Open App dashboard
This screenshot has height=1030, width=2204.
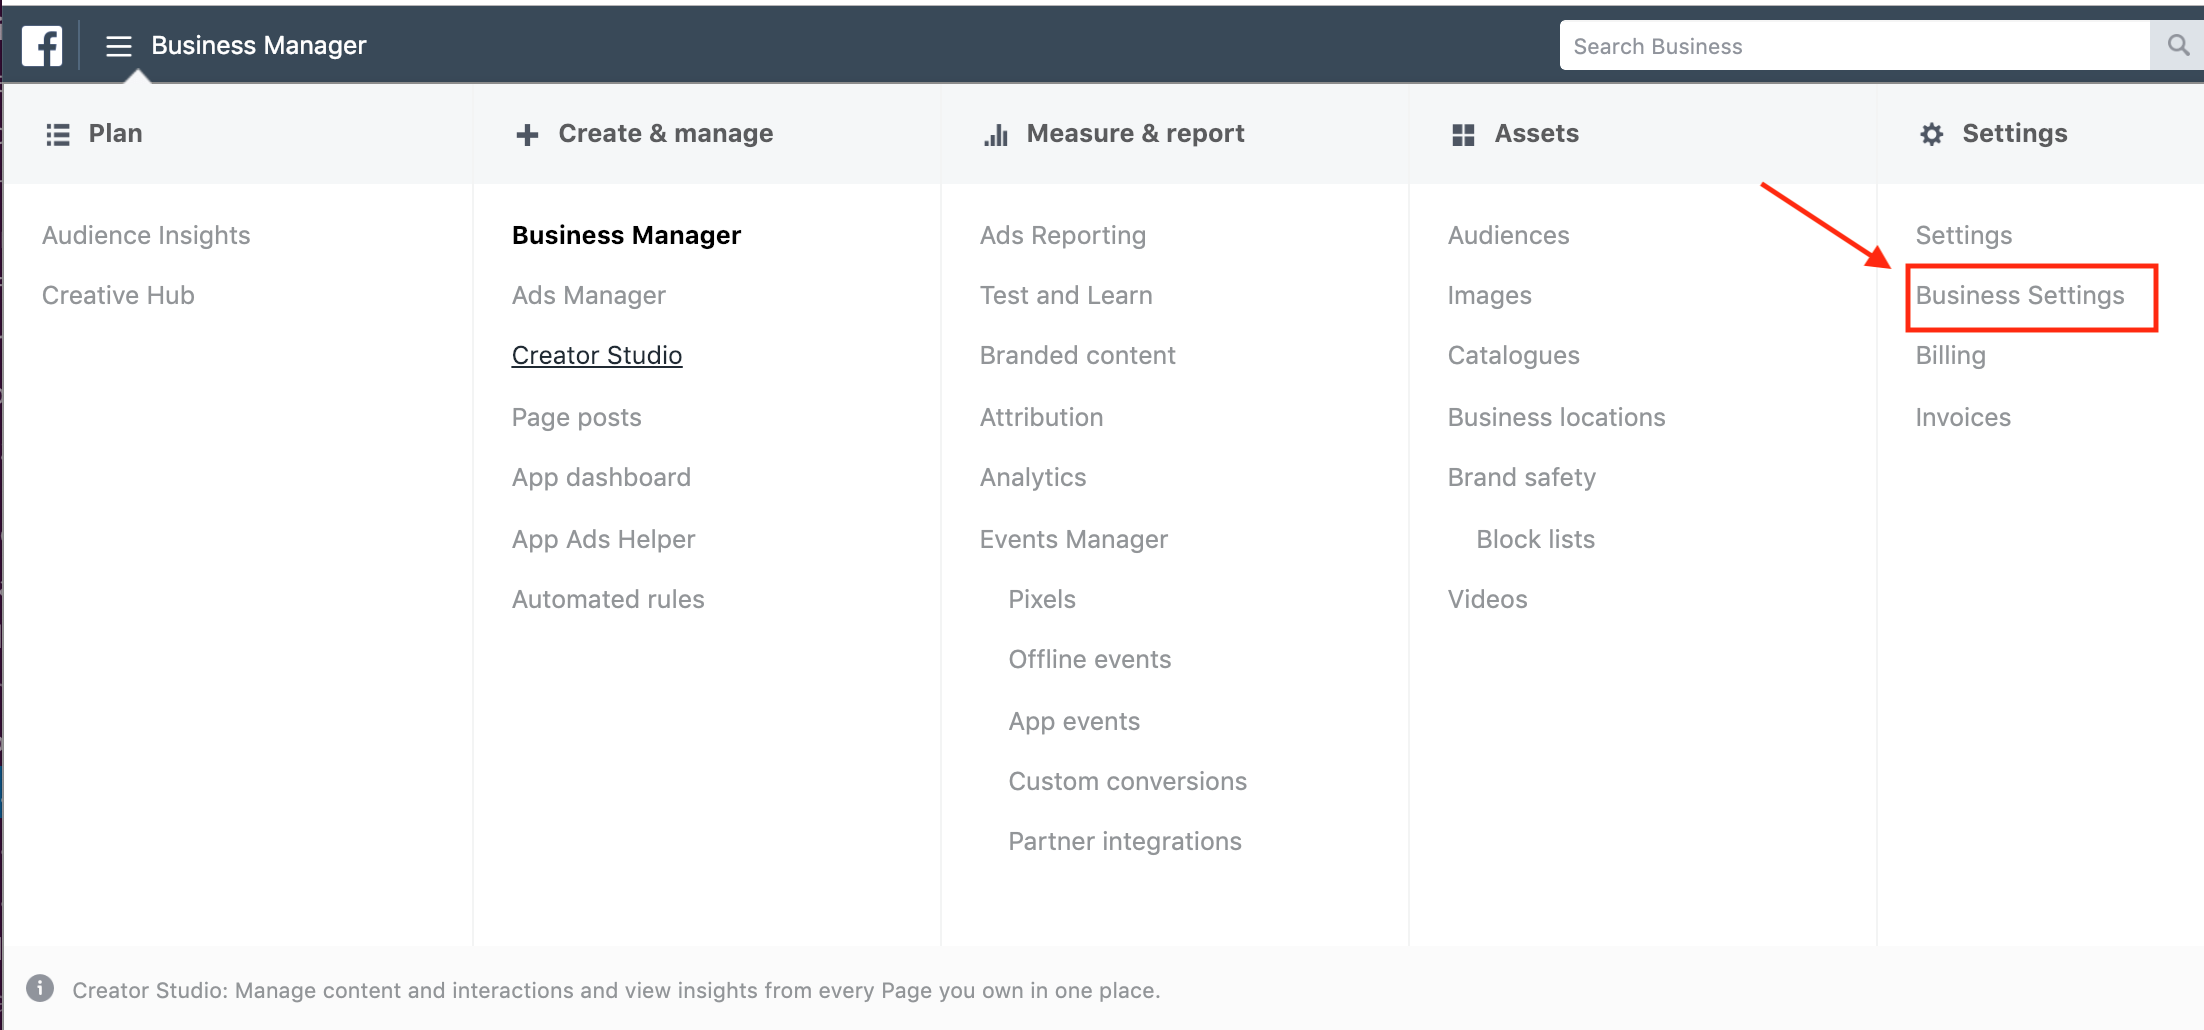(601, 477)
